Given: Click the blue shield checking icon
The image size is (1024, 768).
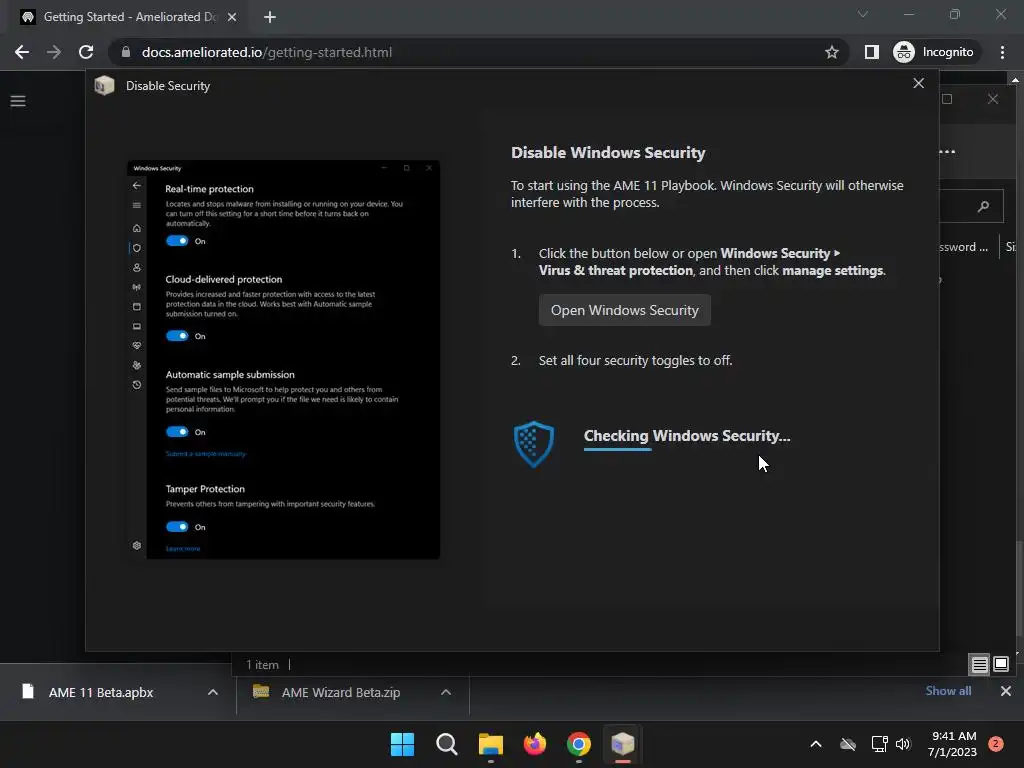Looking at the screenshot, I should [x=534, y=444].
